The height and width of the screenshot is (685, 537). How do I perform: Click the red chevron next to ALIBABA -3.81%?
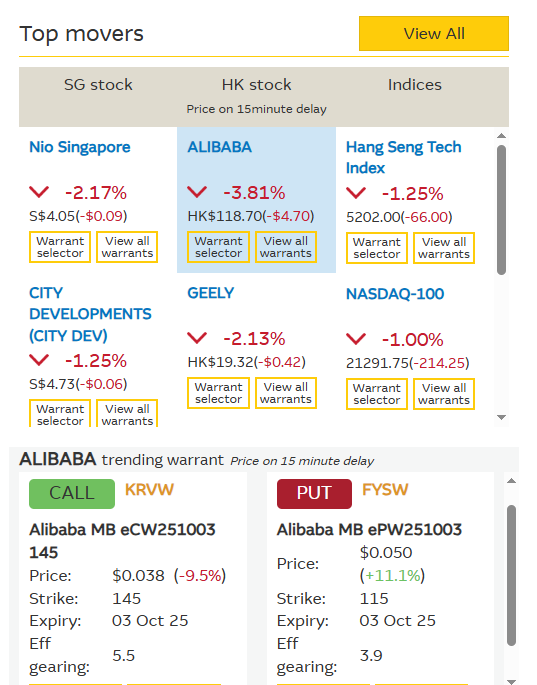(197, 192)
